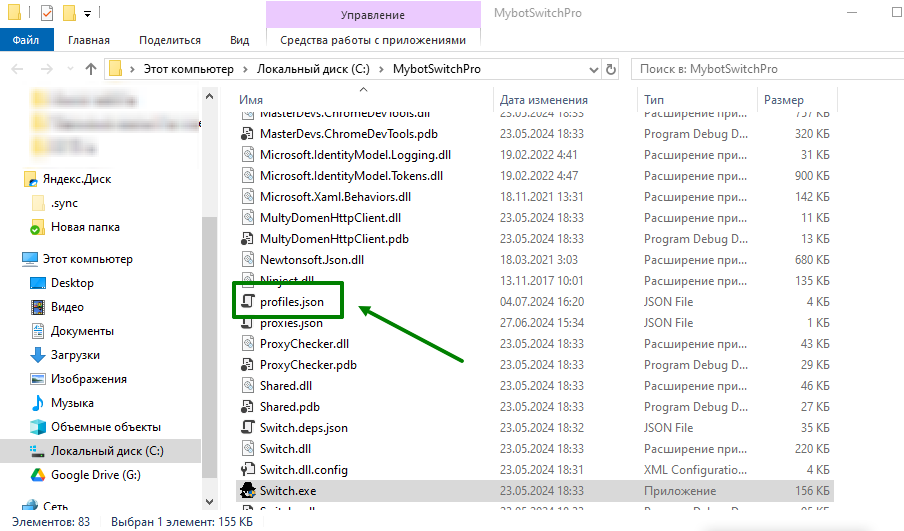Select Яндекс.Диск in navigation pane
Screen dimensions: 904x531
[77, 179]
